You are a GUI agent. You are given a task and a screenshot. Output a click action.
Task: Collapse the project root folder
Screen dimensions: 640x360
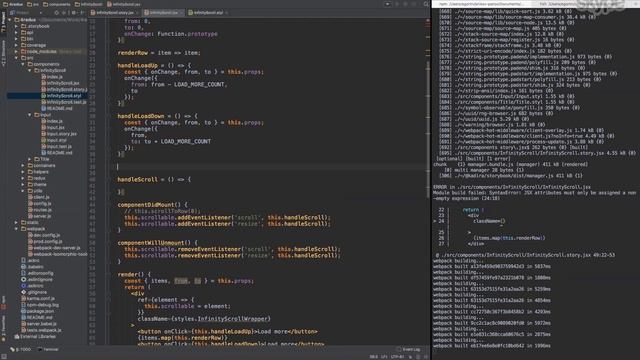tap(10, 20)
